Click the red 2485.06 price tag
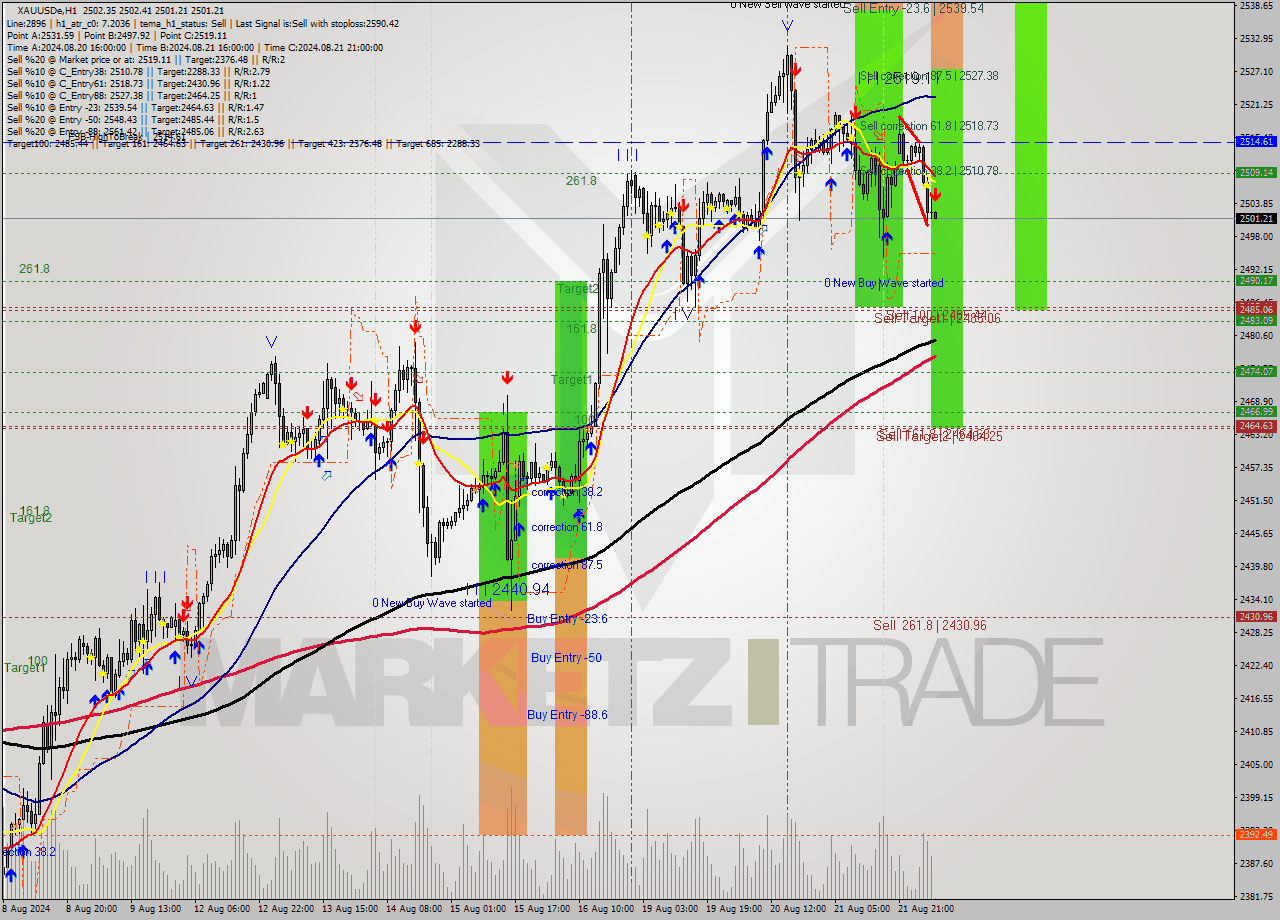 point(1256,309)
